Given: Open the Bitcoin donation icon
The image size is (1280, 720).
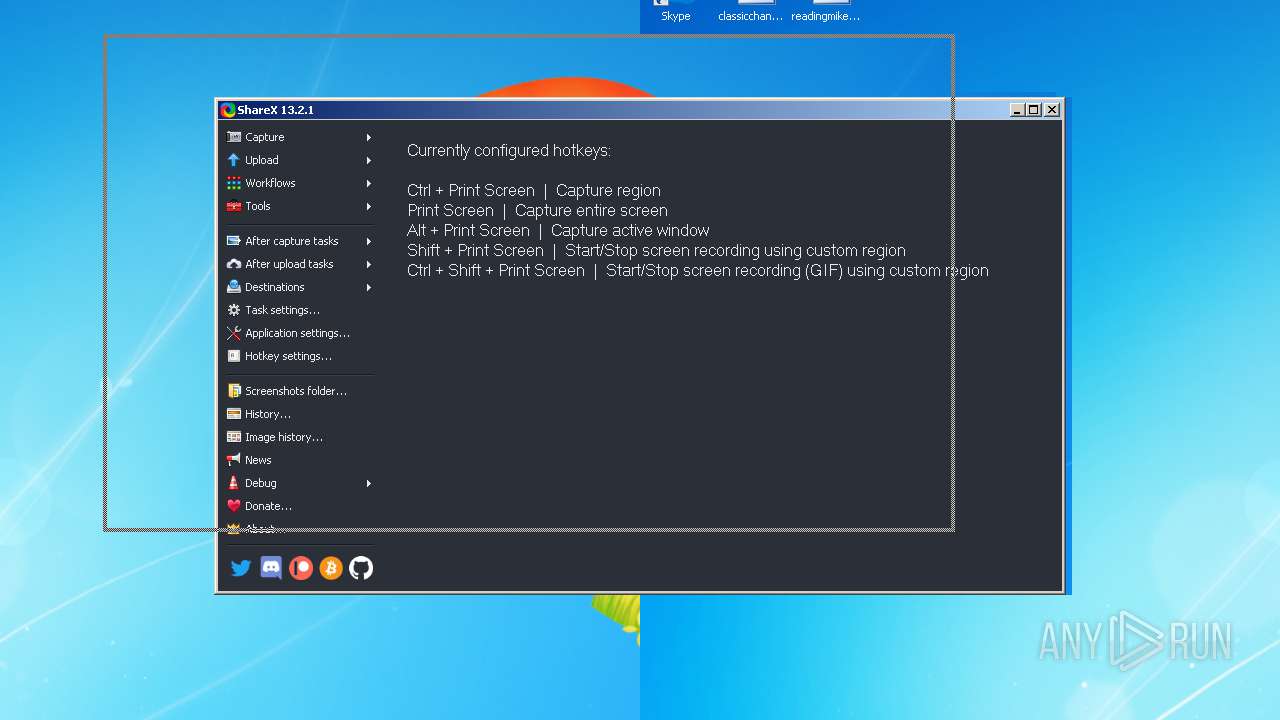Looking at the screenshot, I should click(x=331, y=568).
